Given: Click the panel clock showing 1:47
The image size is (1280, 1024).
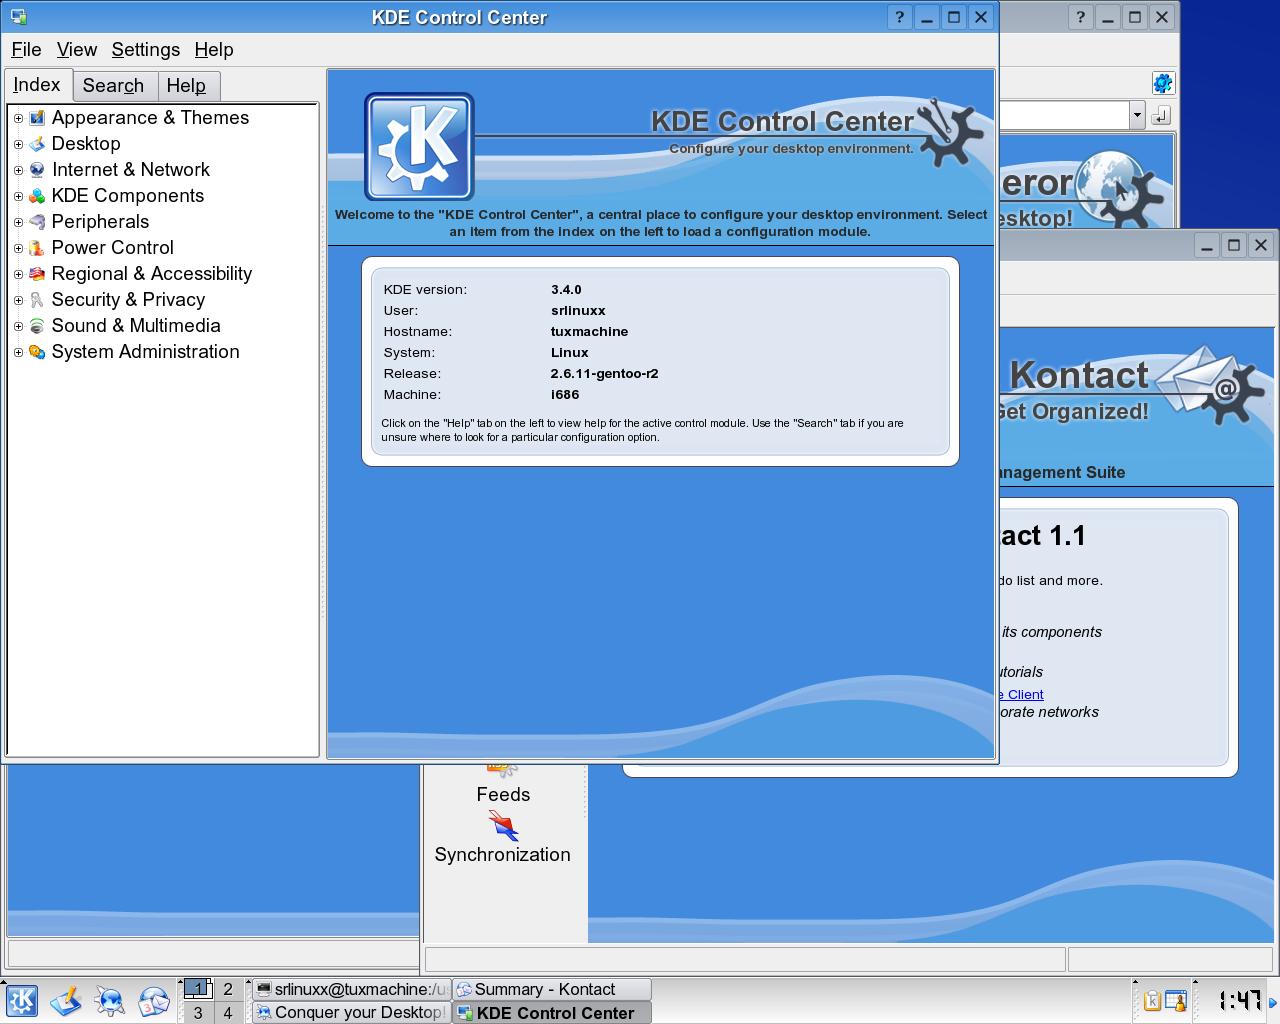Looking at the screenshot, I should 1239,1000.
